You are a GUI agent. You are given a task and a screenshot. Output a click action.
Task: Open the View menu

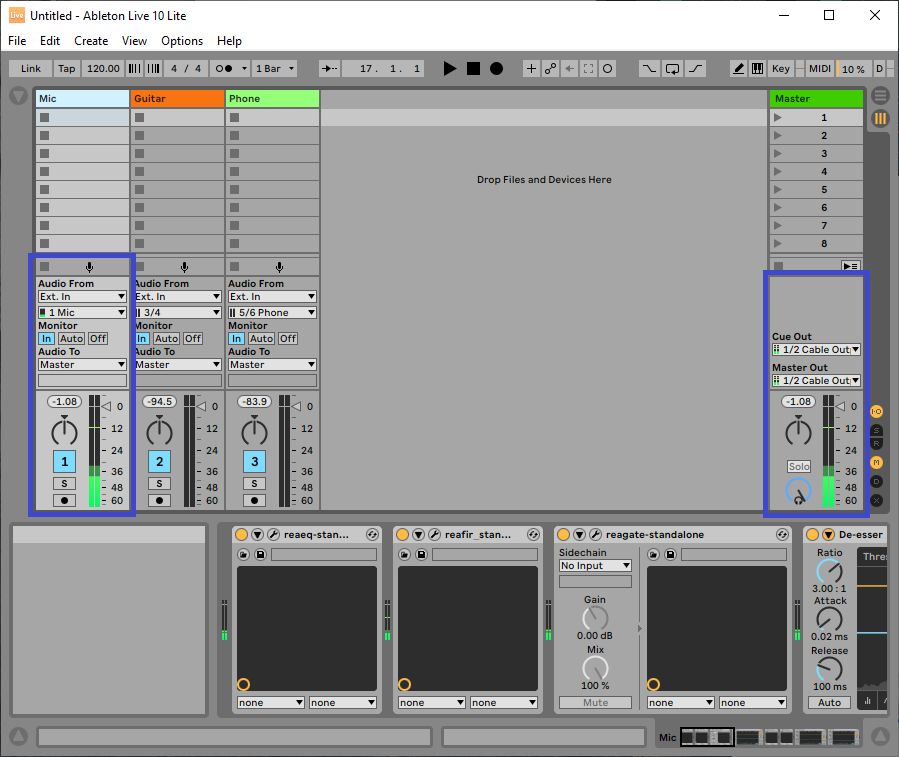134,41
